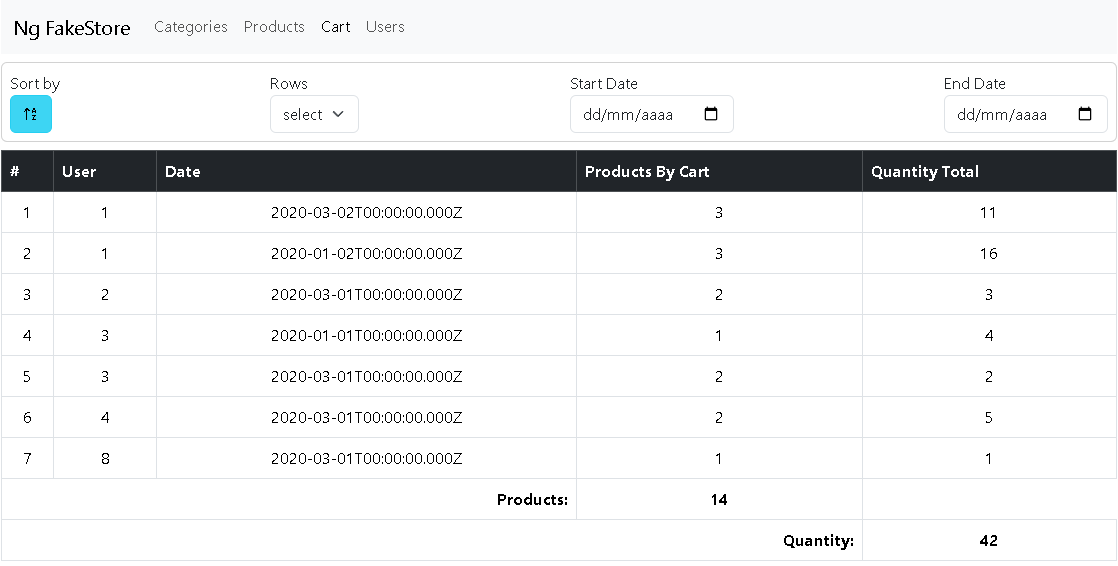The width and height of the screenshot is (1118, 566).
Task: Open Start Date calendar picker icon
Action: 711,114
